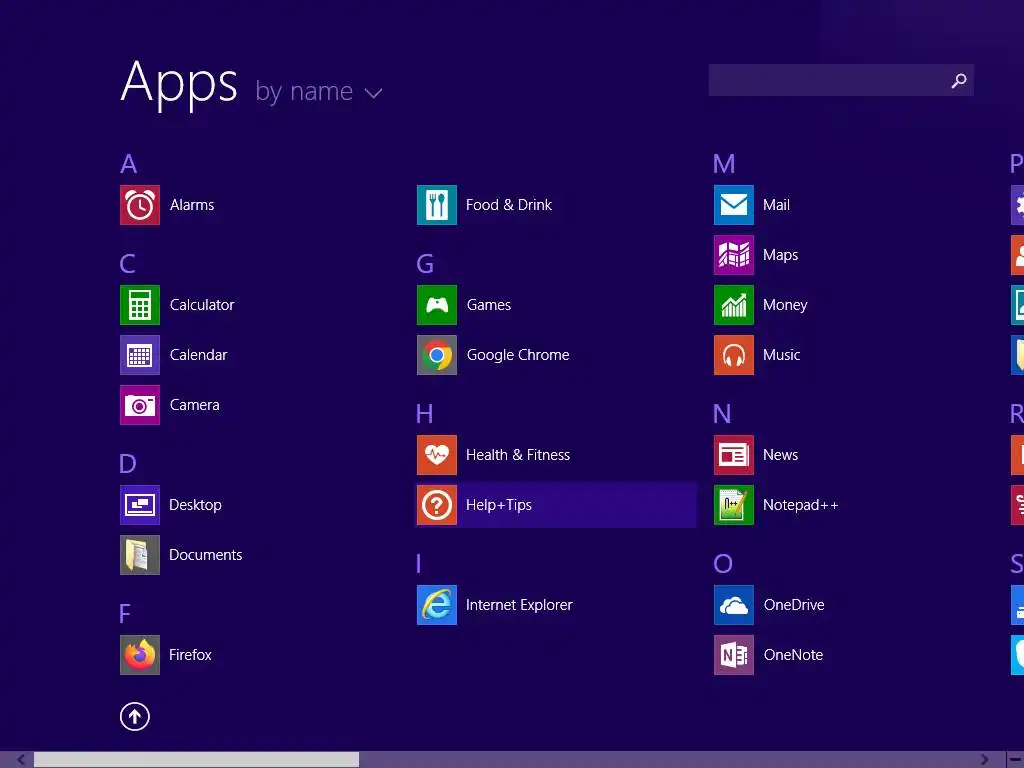
Task: Click the horizontal scrollbar thumb
Action: pyautogui.click(x=197, y=760)
